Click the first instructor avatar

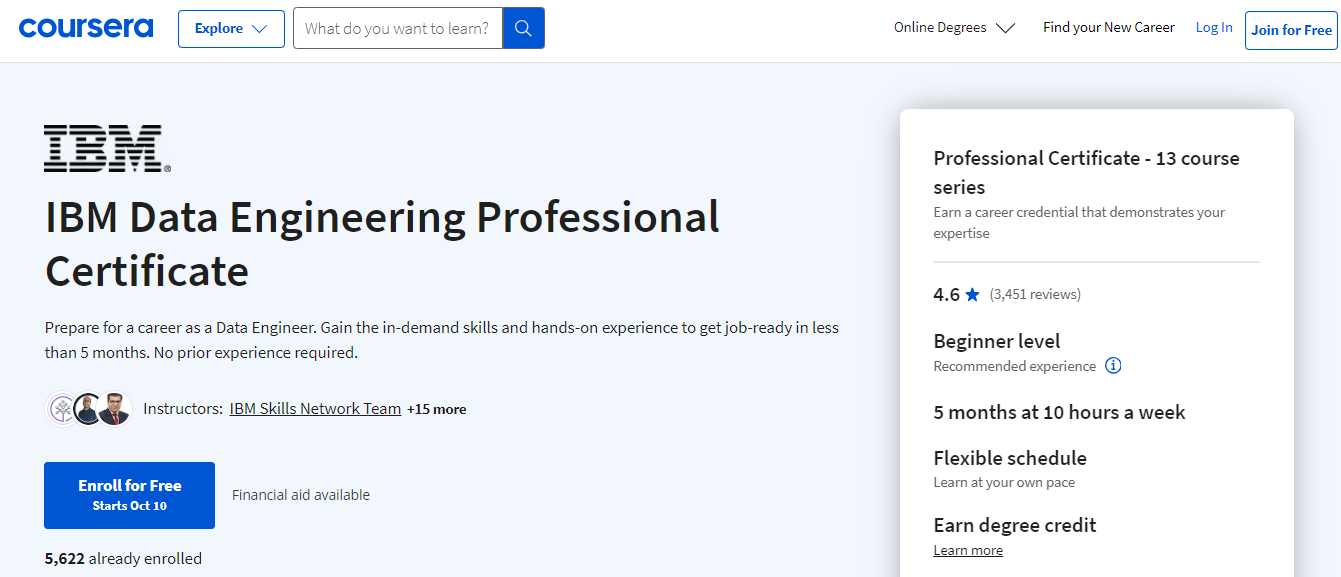[x=62, y=409]
